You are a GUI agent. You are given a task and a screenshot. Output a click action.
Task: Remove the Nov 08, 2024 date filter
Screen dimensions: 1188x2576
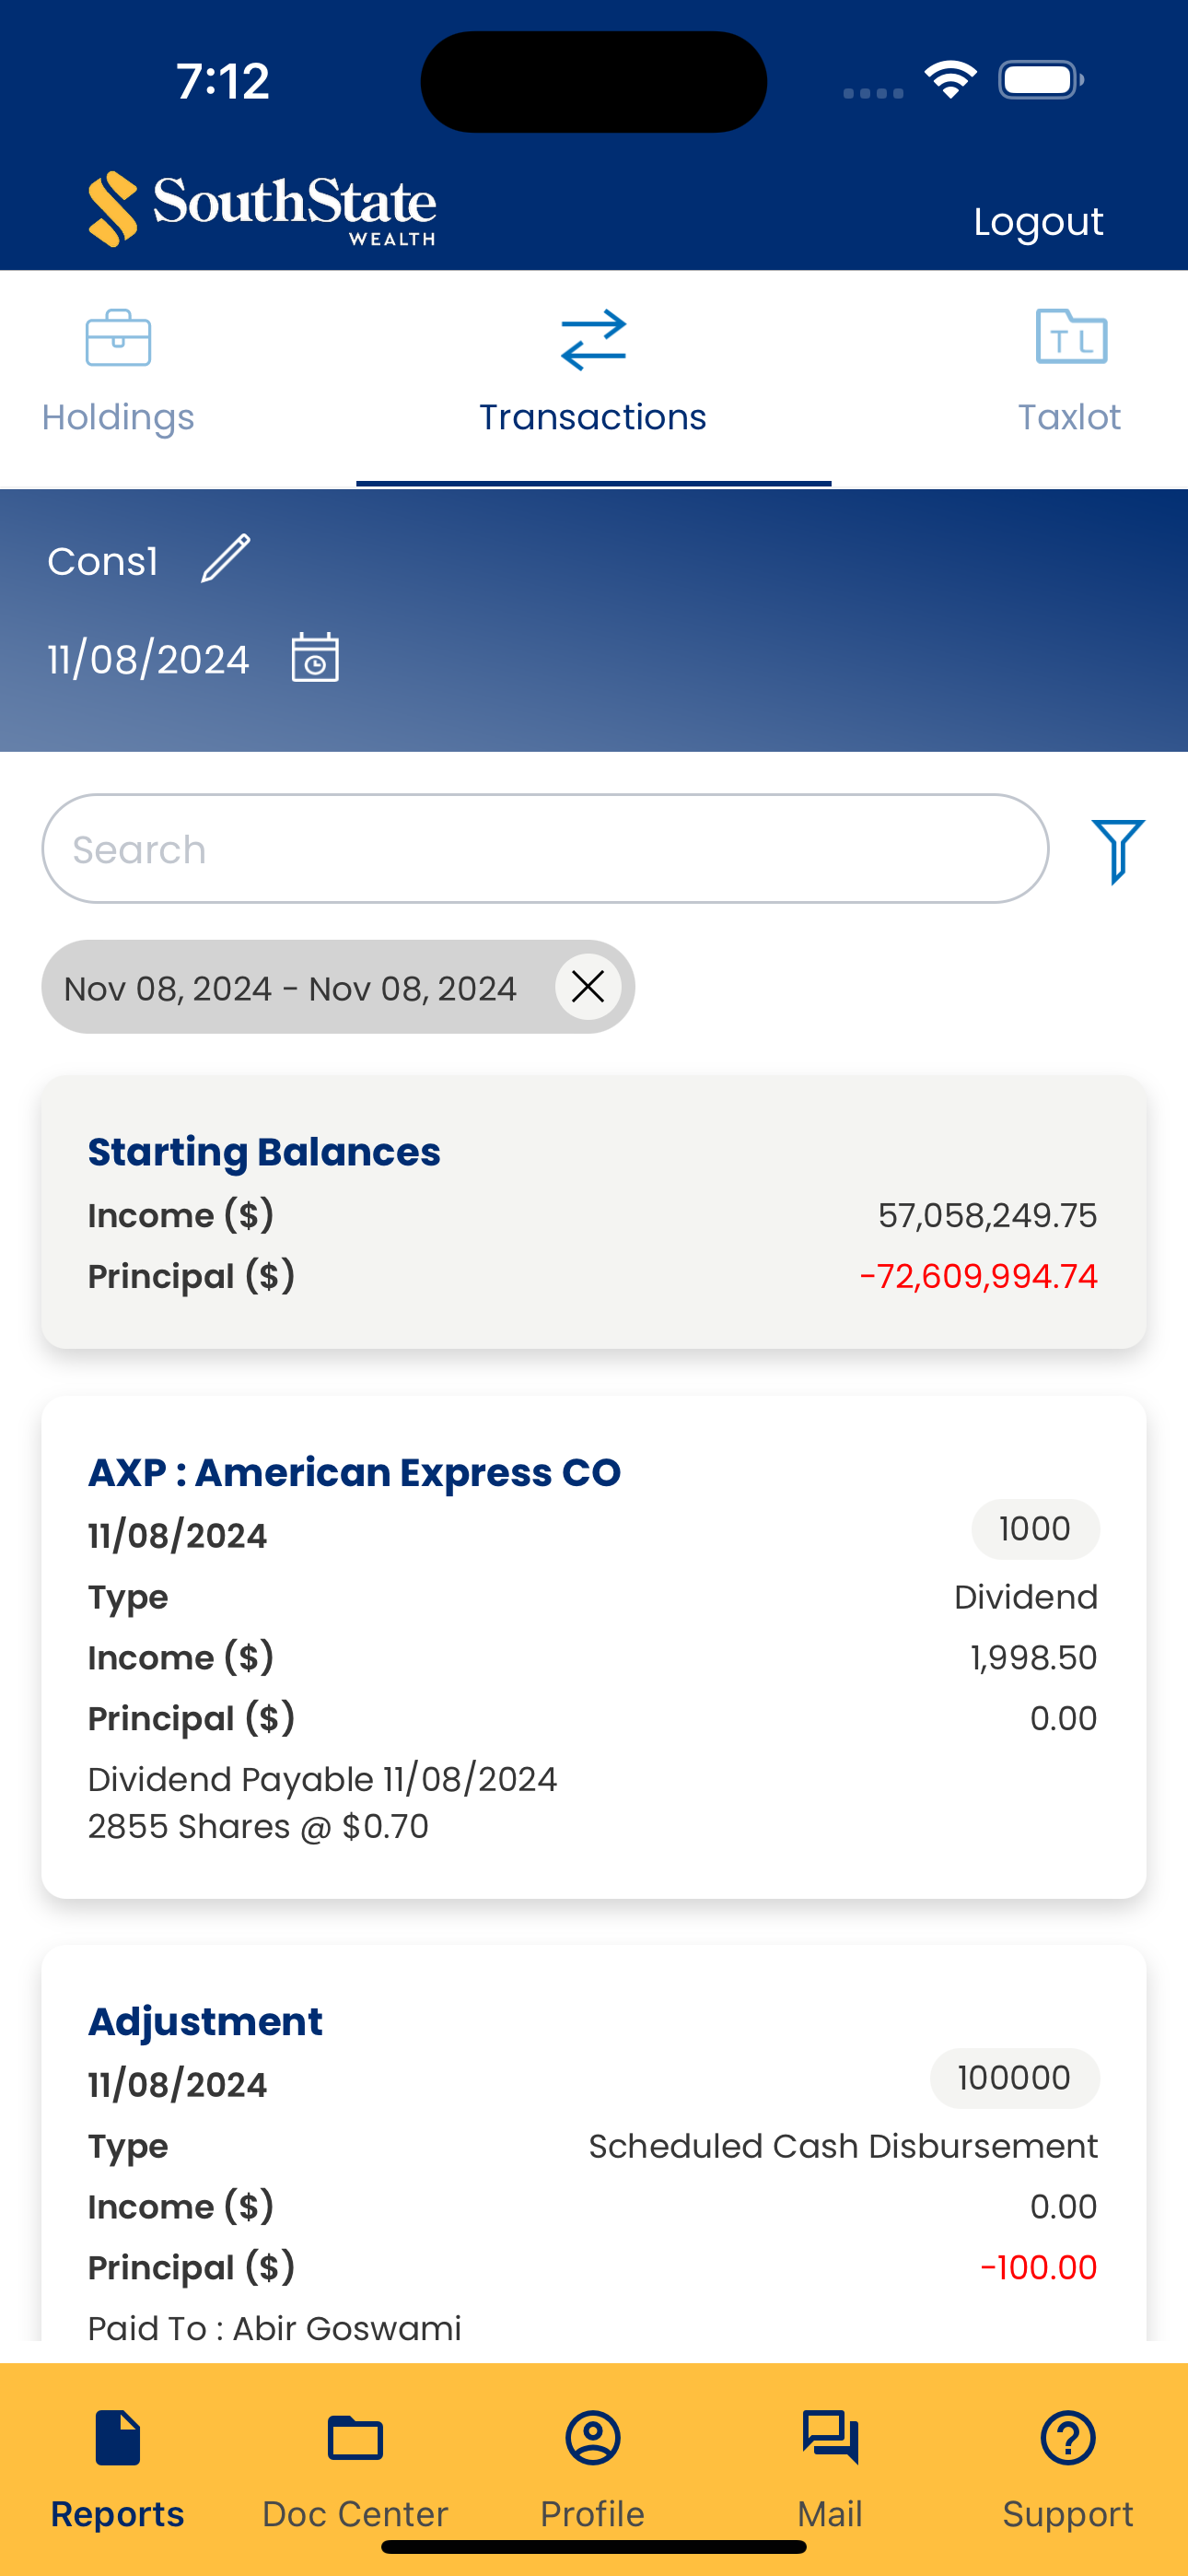[588, 987]
